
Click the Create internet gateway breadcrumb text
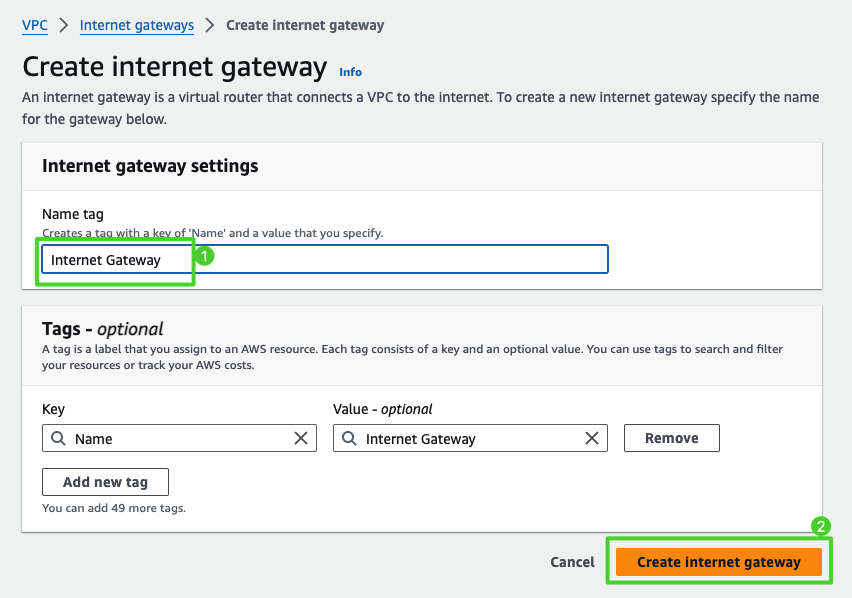[x=305, y=25]
